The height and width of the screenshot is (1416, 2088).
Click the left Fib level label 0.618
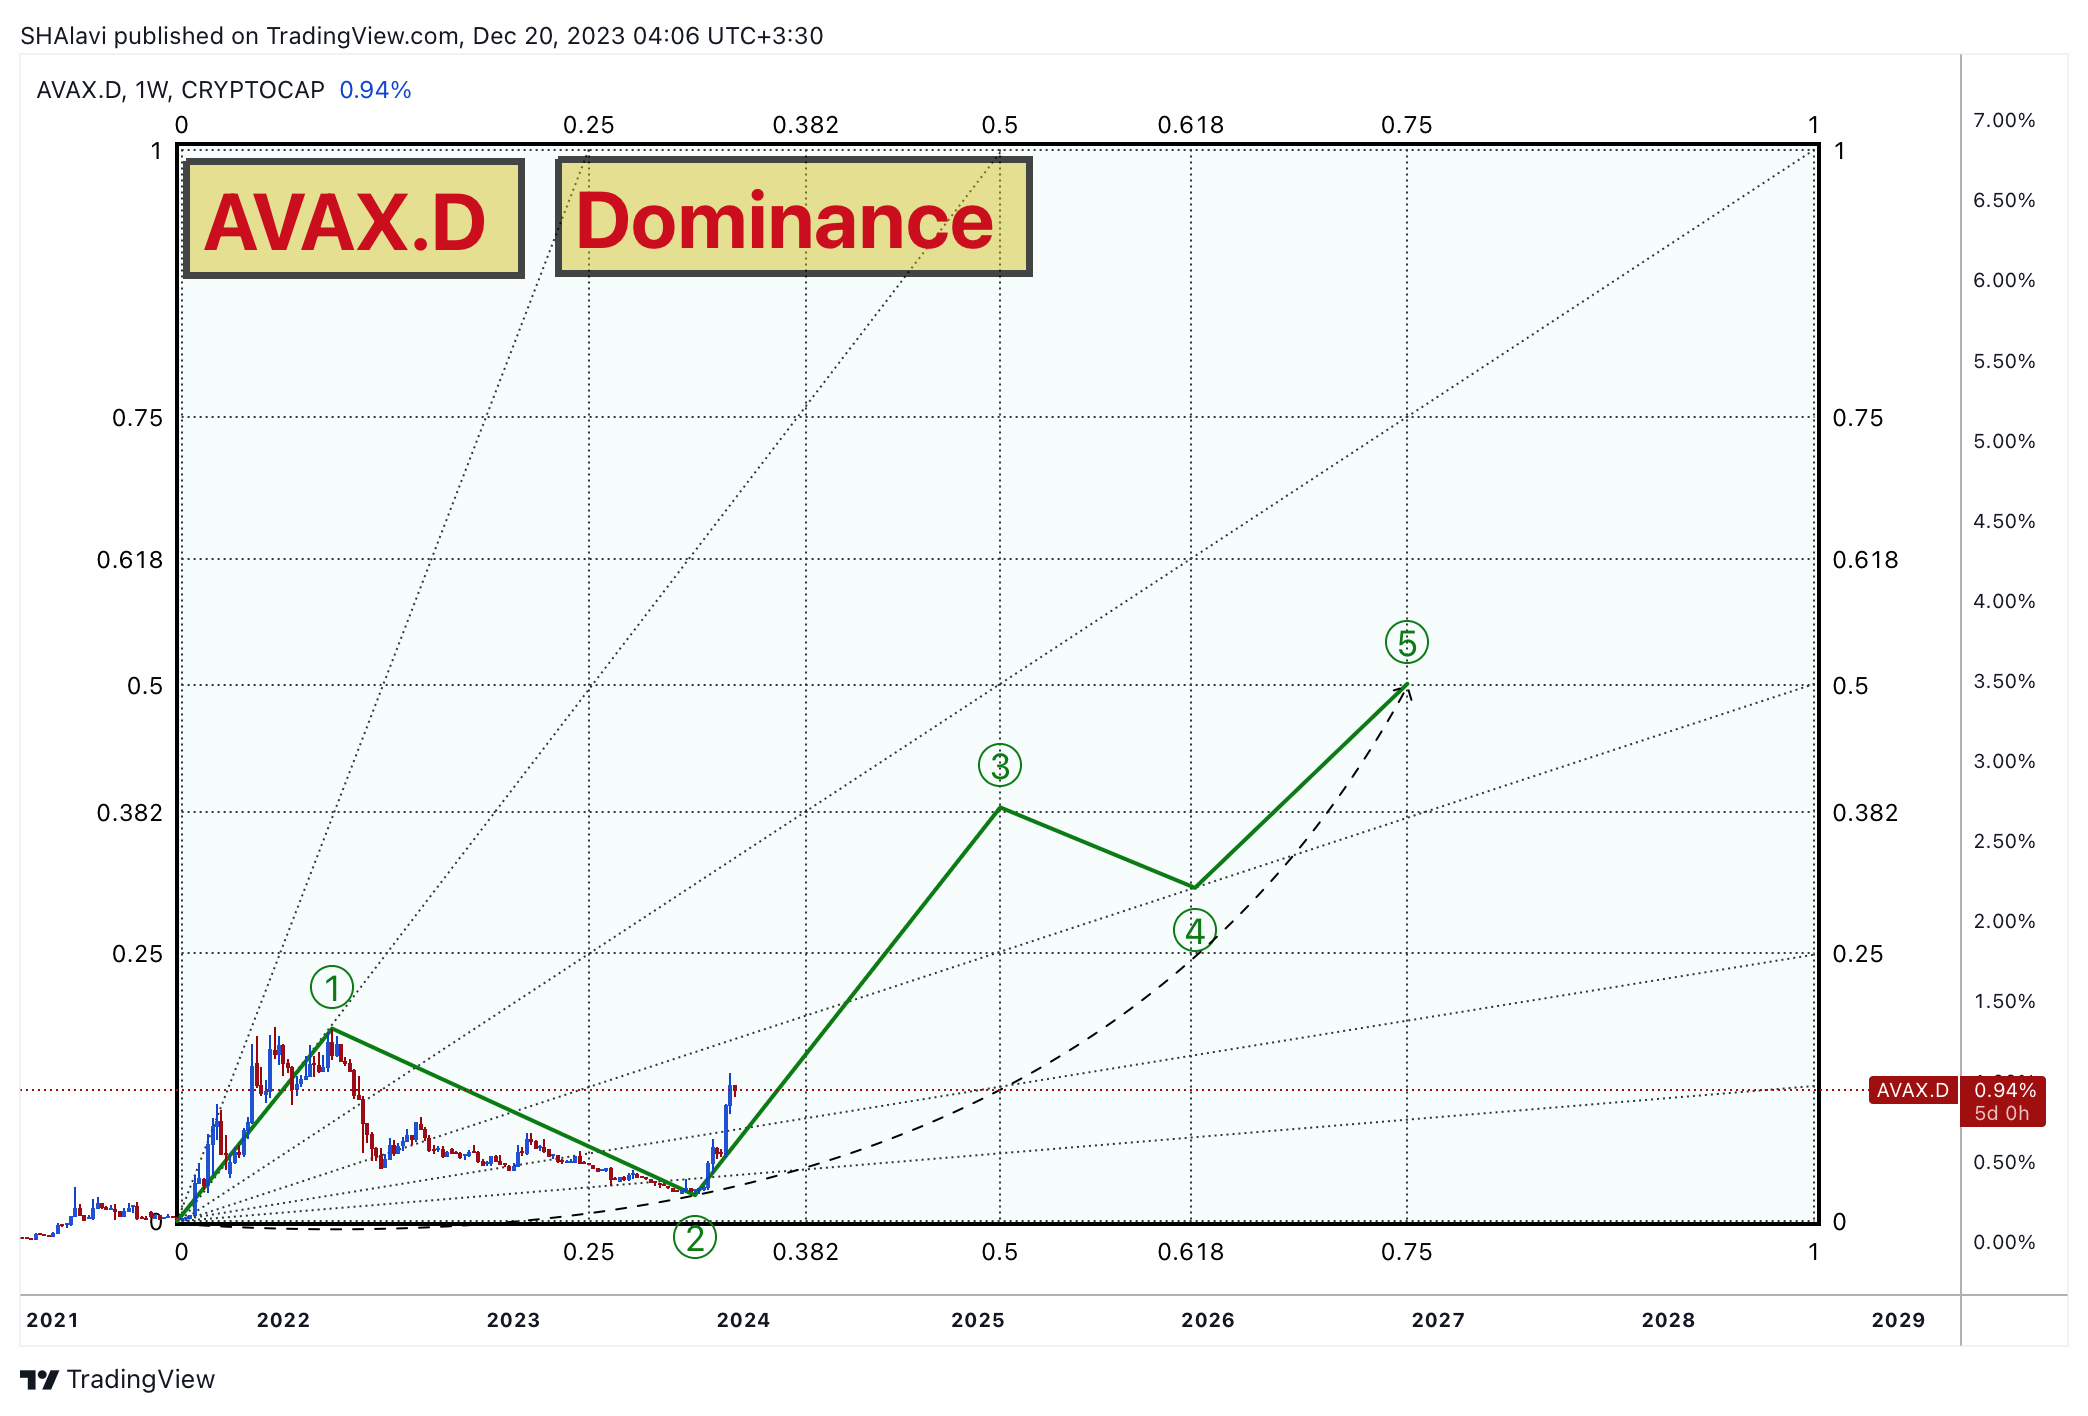130,560
